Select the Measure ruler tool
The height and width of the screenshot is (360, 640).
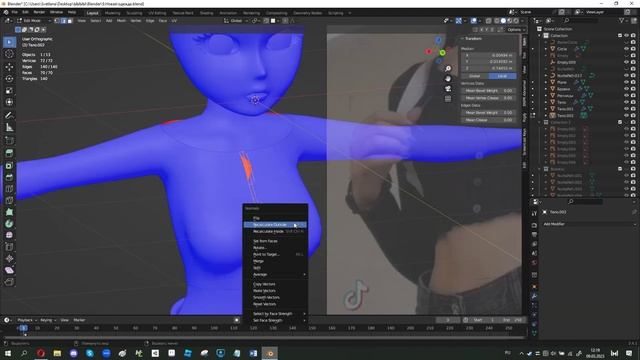point(9,127)
